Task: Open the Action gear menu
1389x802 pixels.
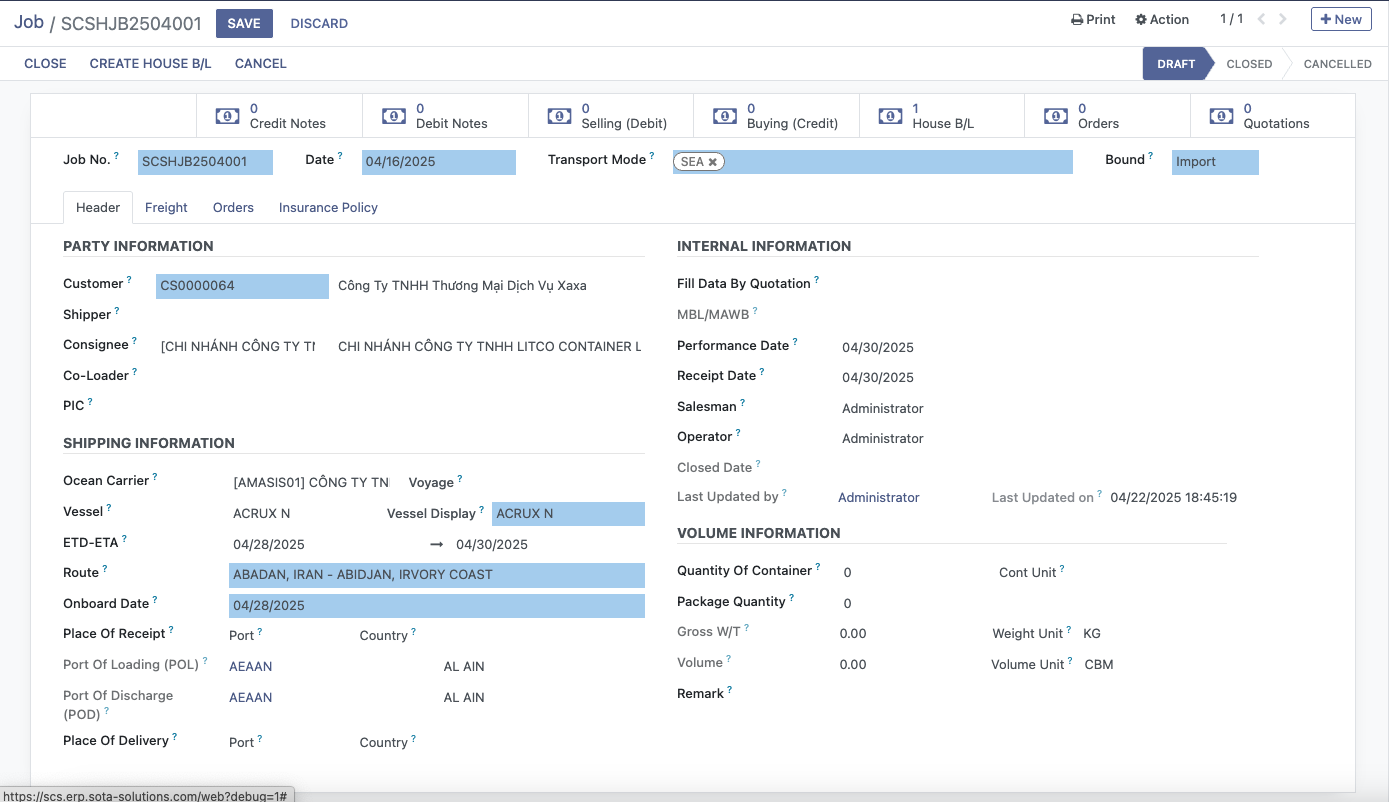Action: tap(1162, 19)
